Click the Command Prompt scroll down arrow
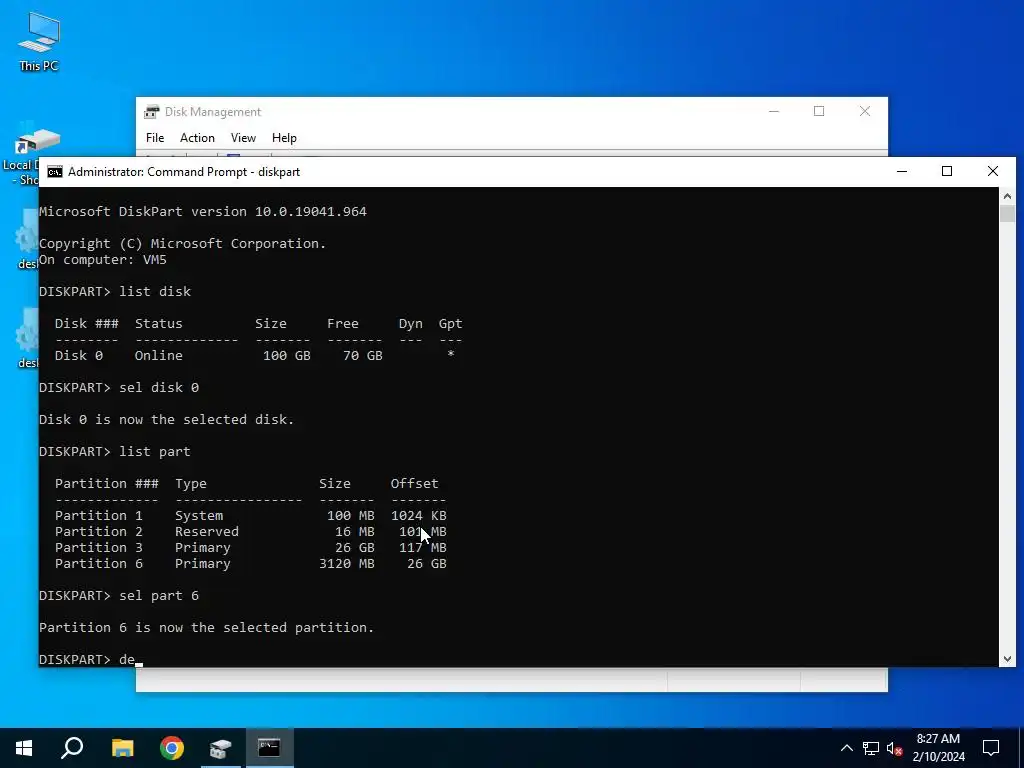Viewport: 1024px width, 768px height. coord(1007,659)
